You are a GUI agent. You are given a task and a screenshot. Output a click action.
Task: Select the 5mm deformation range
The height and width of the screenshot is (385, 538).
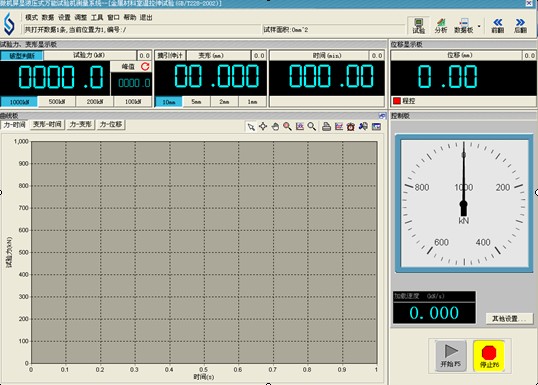pos(196,102)
